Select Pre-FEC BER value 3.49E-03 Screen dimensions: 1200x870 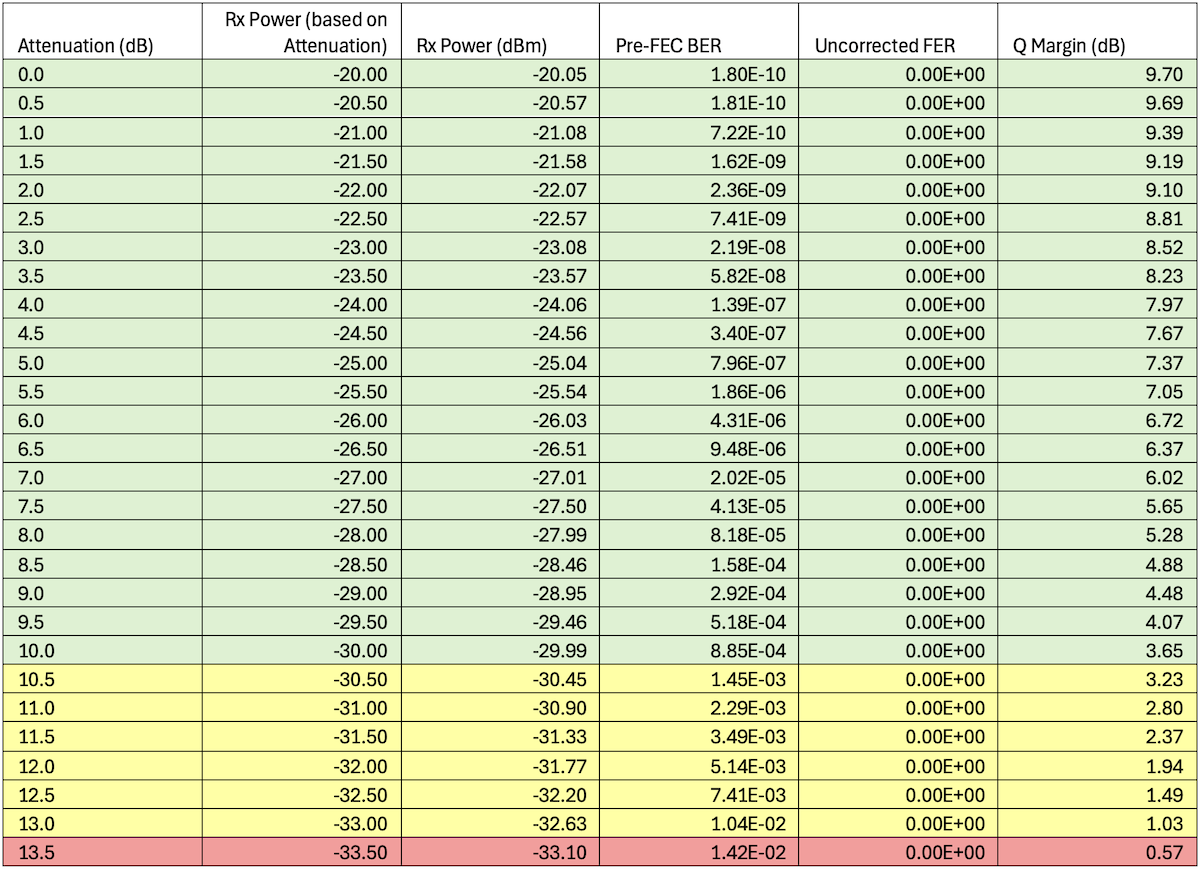[699, 737]
